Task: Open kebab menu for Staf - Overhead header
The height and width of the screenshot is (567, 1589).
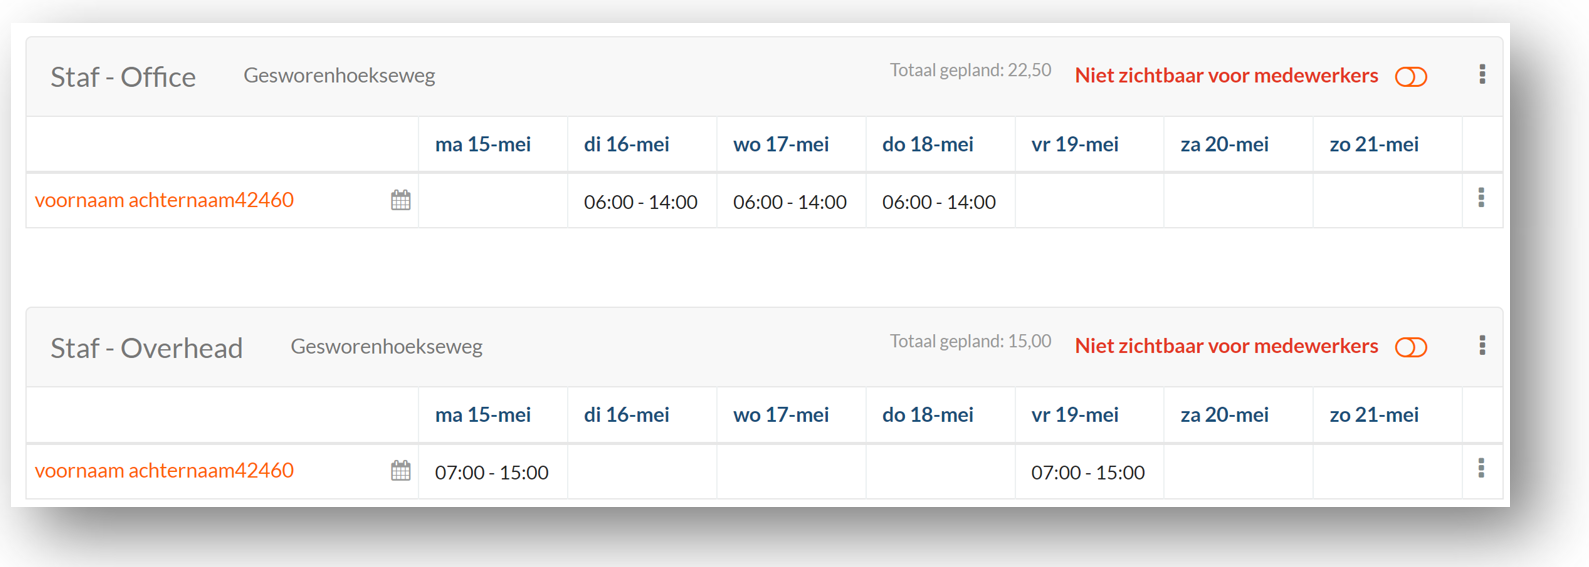Action: (1482, 346)
